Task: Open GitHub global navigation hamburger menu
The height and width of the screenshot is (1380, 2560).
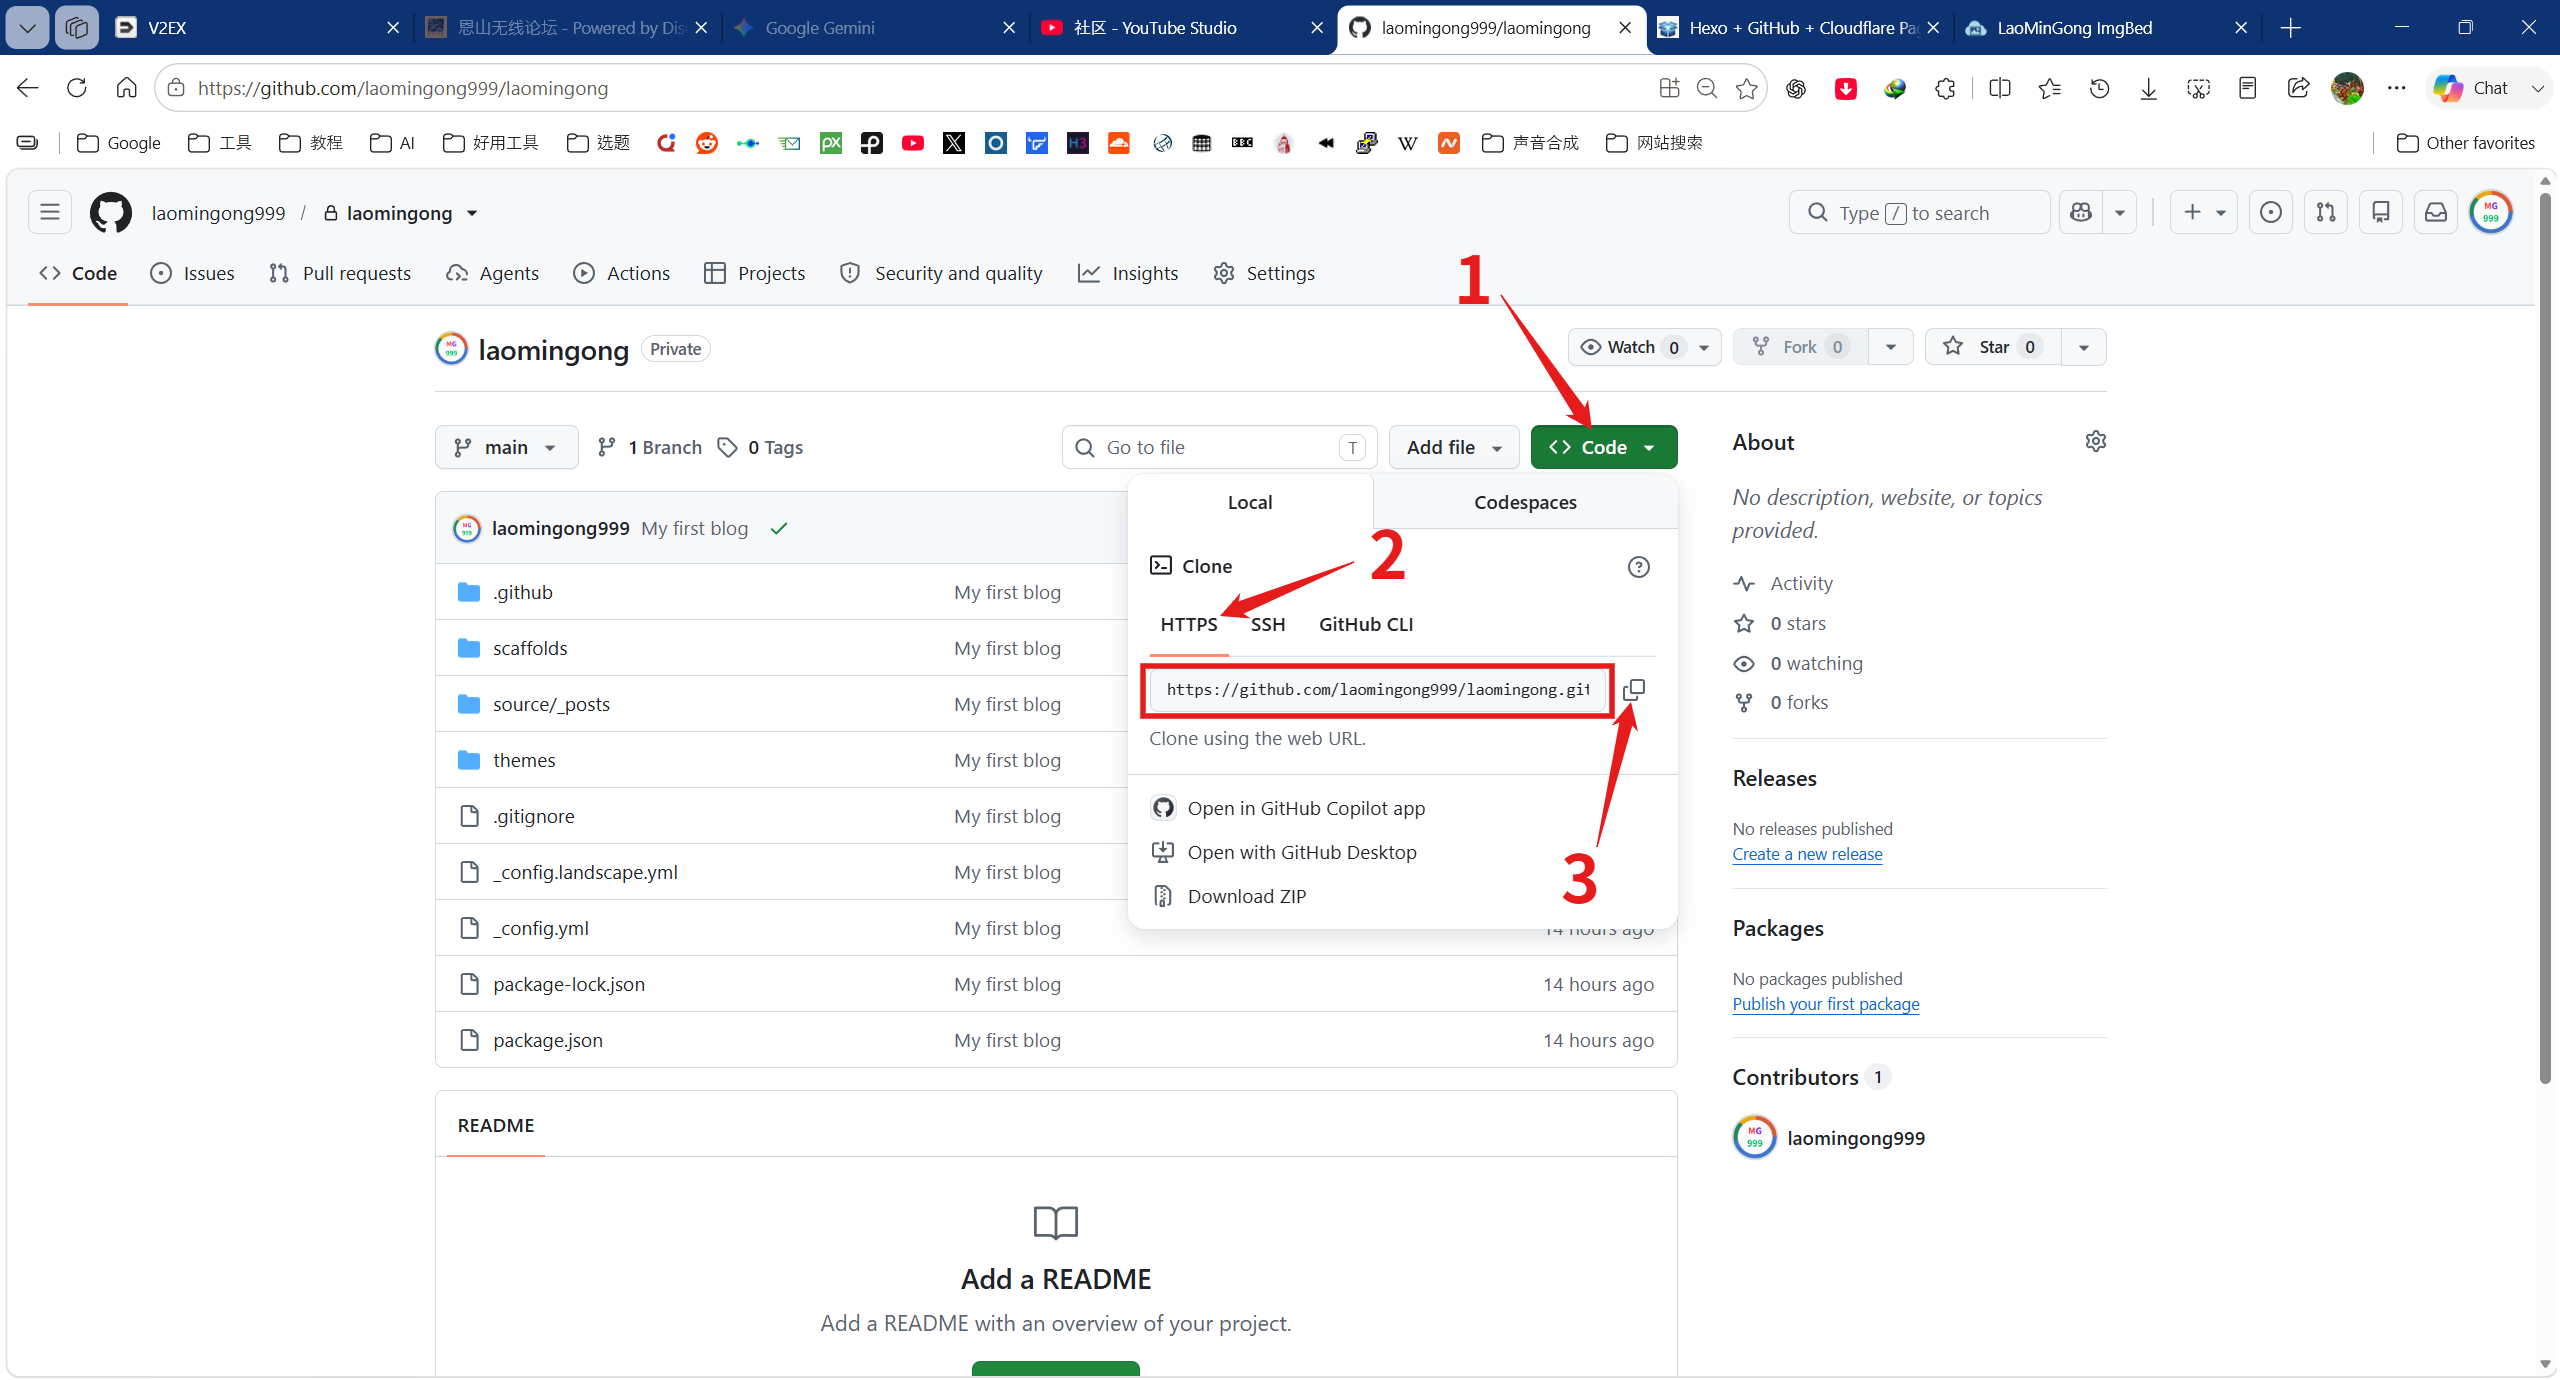Action: tap(49, 212)
